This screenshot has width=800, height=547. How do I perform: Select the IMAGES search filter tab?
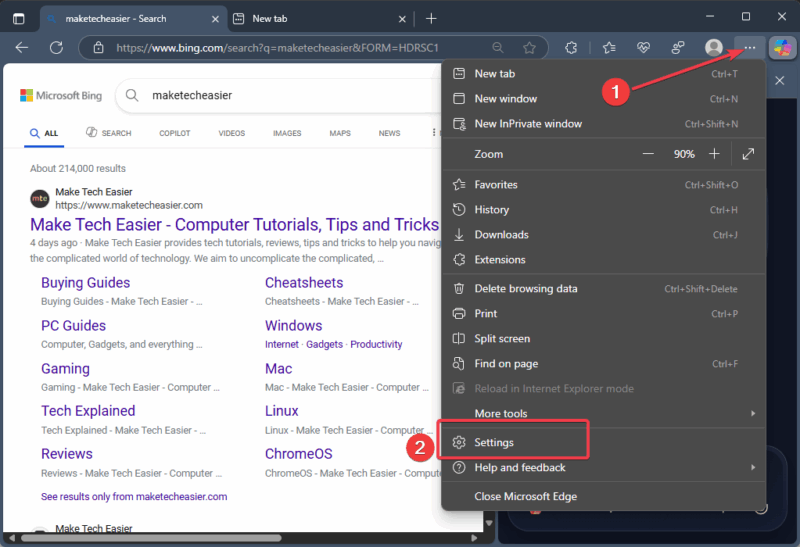tap(287, 133)
